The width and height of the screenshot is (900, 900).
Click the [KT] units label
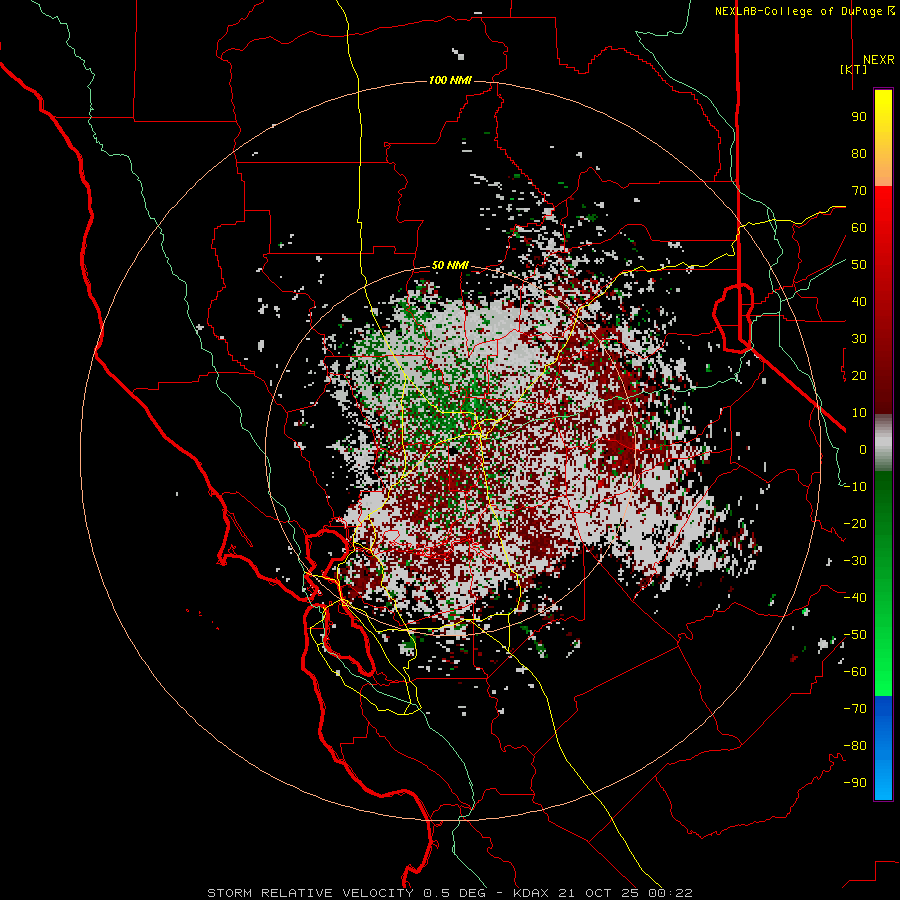(x=854, y=69)
